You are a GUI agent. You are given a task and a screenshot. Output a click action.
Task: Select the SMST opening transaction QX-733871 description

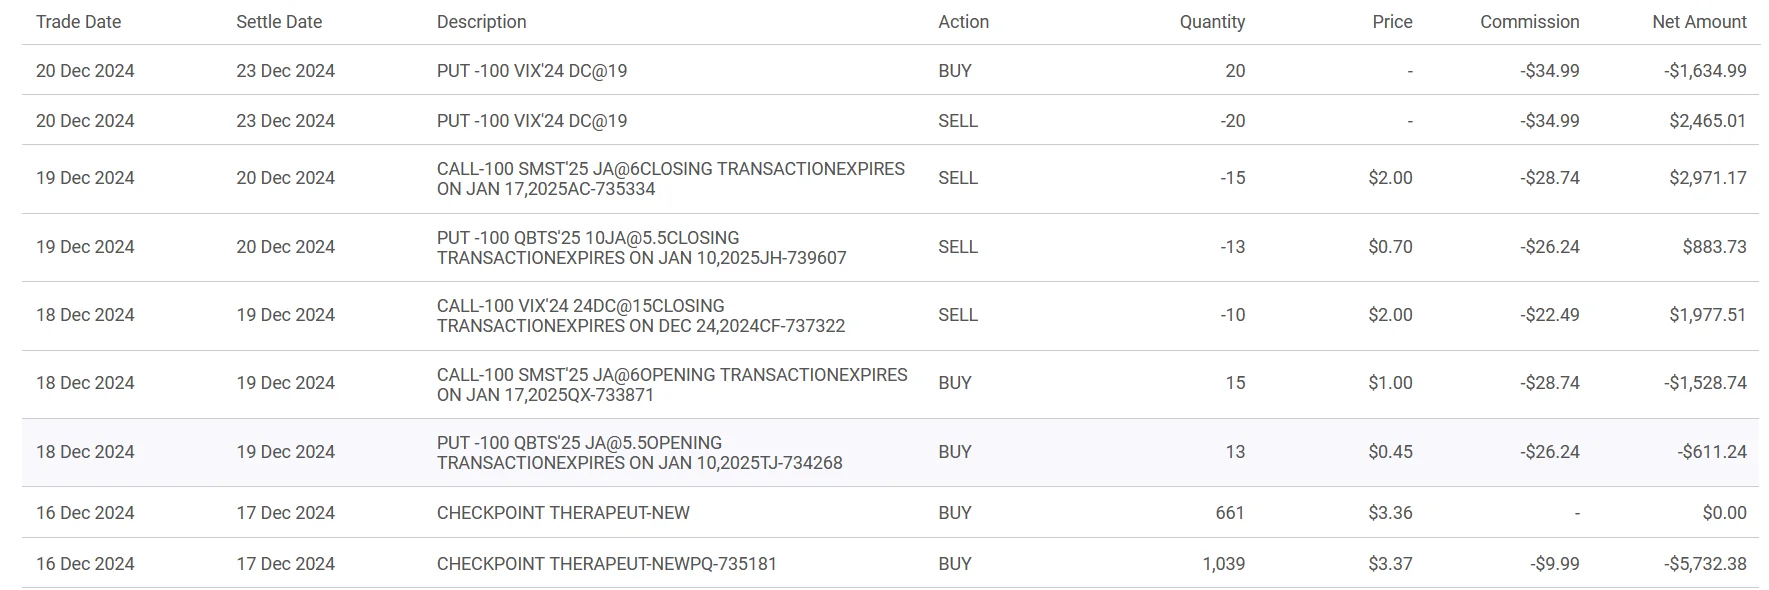click(671, 385)
